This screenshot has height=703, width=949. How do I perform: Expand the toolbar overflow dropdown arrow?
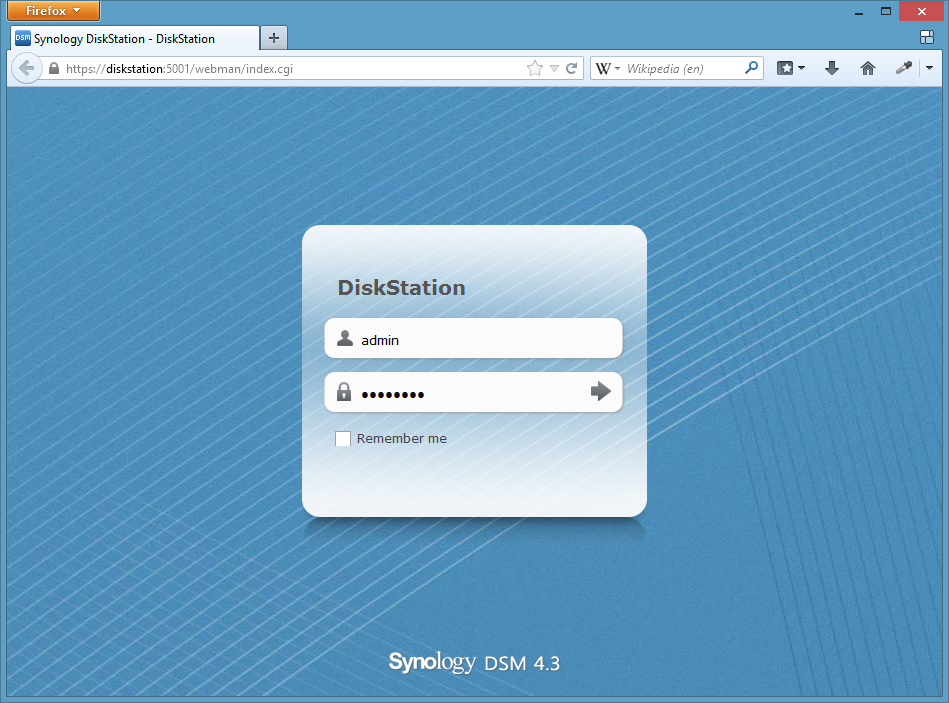click(930, 68)
